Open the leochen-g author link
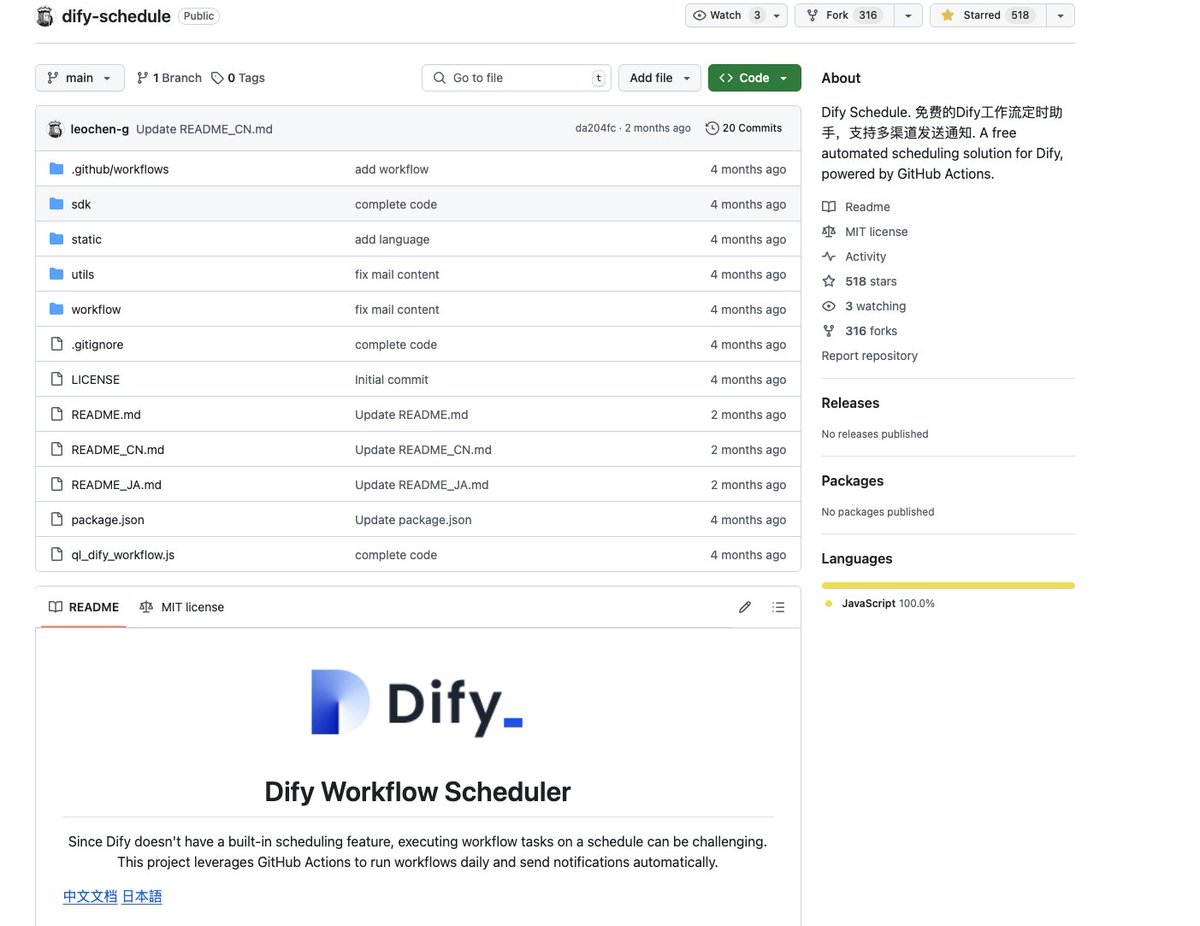 100,129
